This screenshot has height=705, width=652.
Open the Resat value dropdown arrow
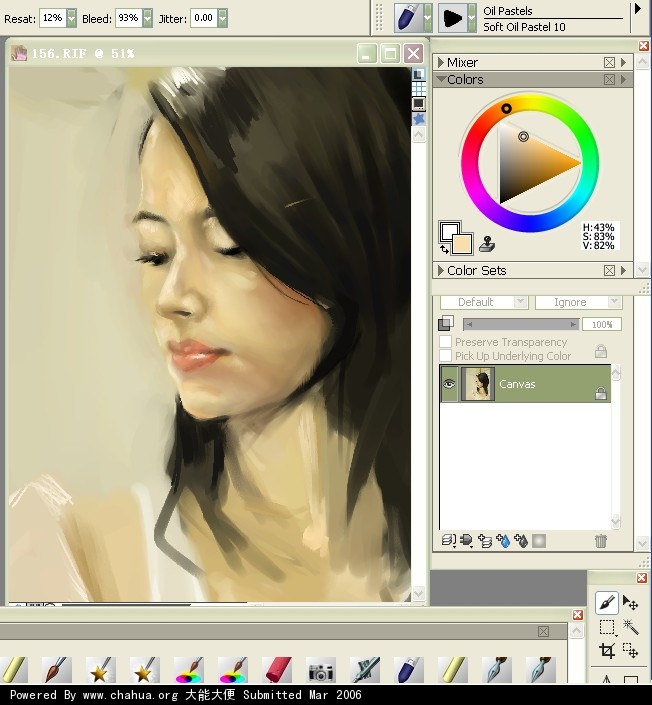pyautogui.click(x=71, y=18)
